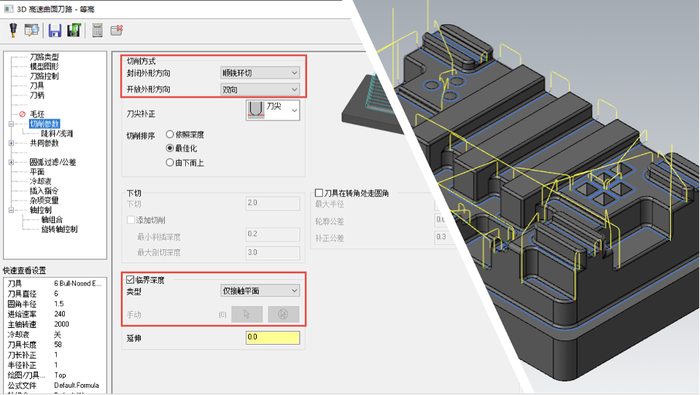This screenshot has height=395, width=700.
Task: Open the 开放外形方向 dropdown
Action: click(260, 89)
